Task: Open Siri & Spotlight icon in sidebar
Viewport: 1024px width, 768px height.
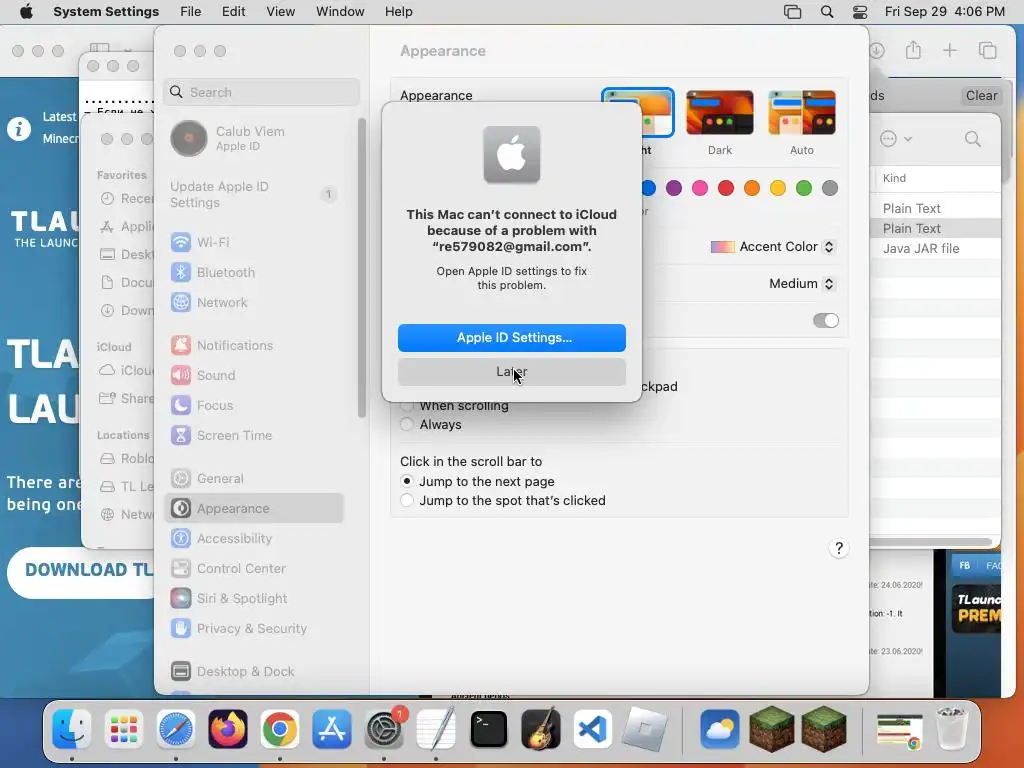Action: [x=181, y=599]
